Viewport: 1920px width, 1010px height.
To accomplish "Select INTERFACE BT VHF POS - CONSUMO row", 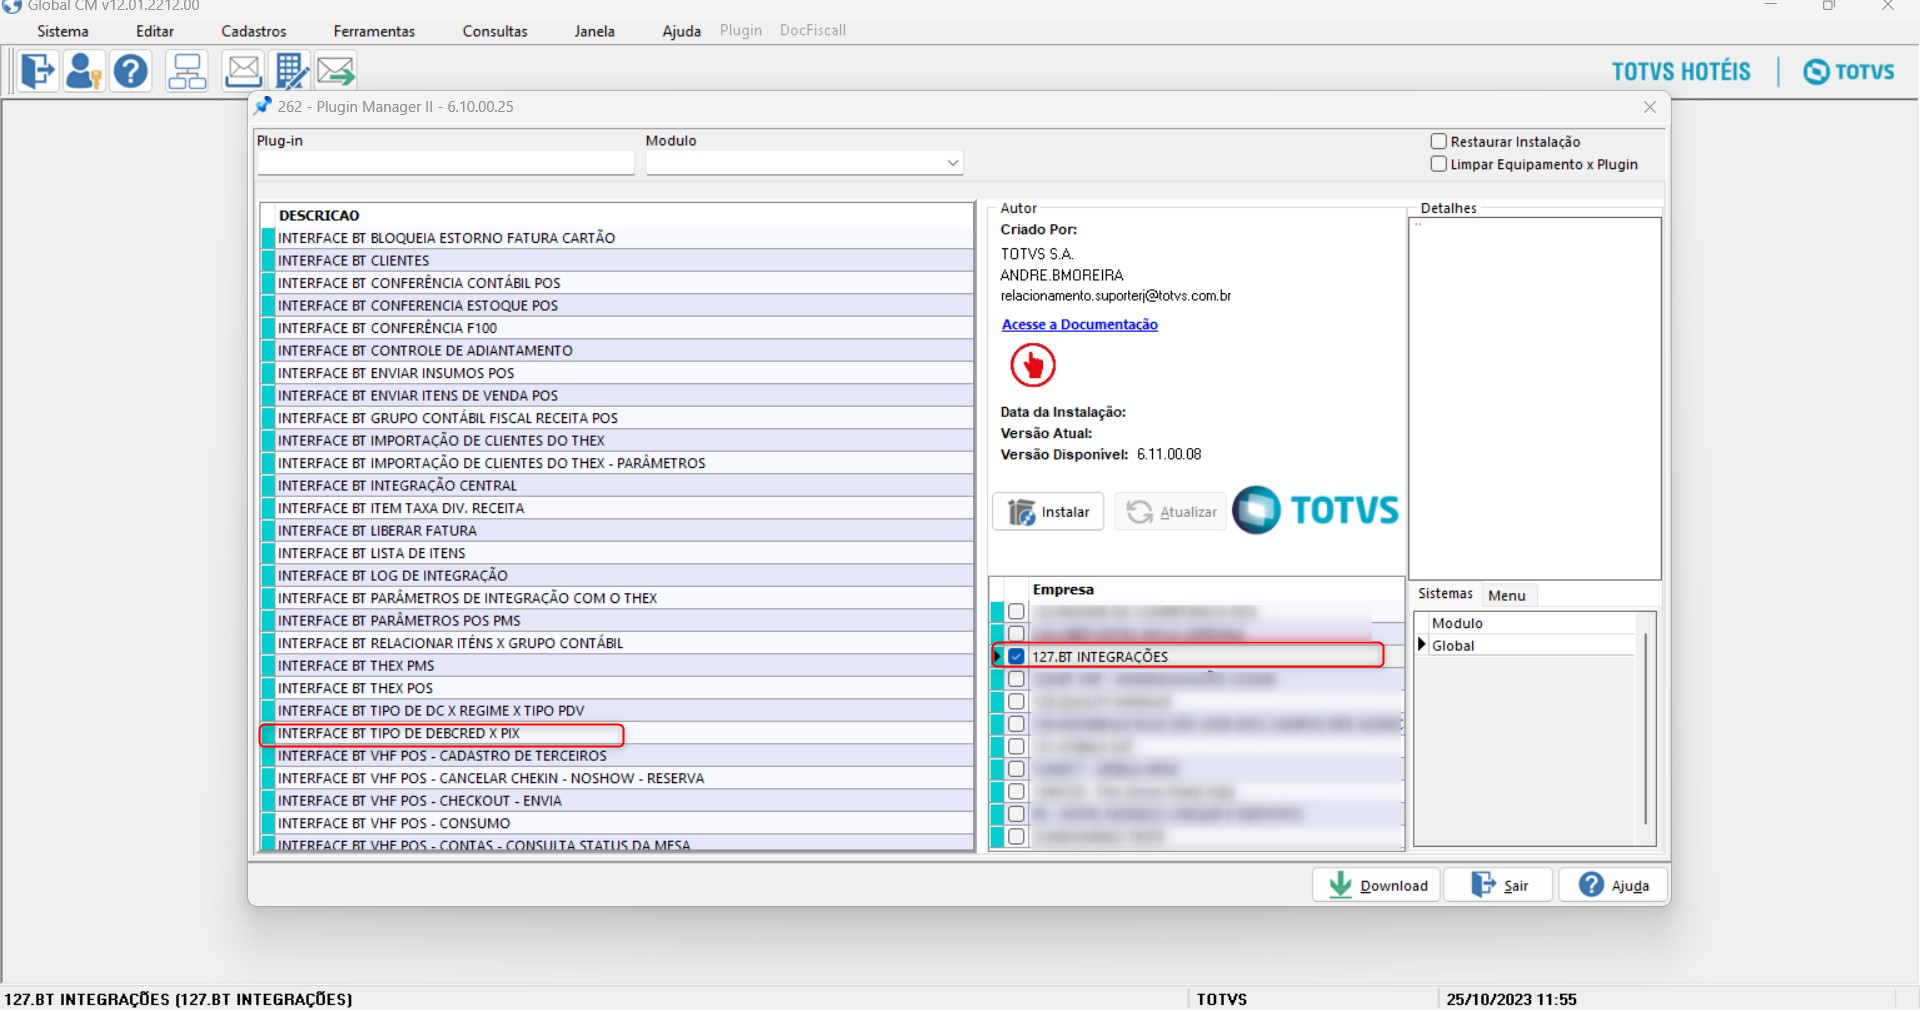I will 618,824.
